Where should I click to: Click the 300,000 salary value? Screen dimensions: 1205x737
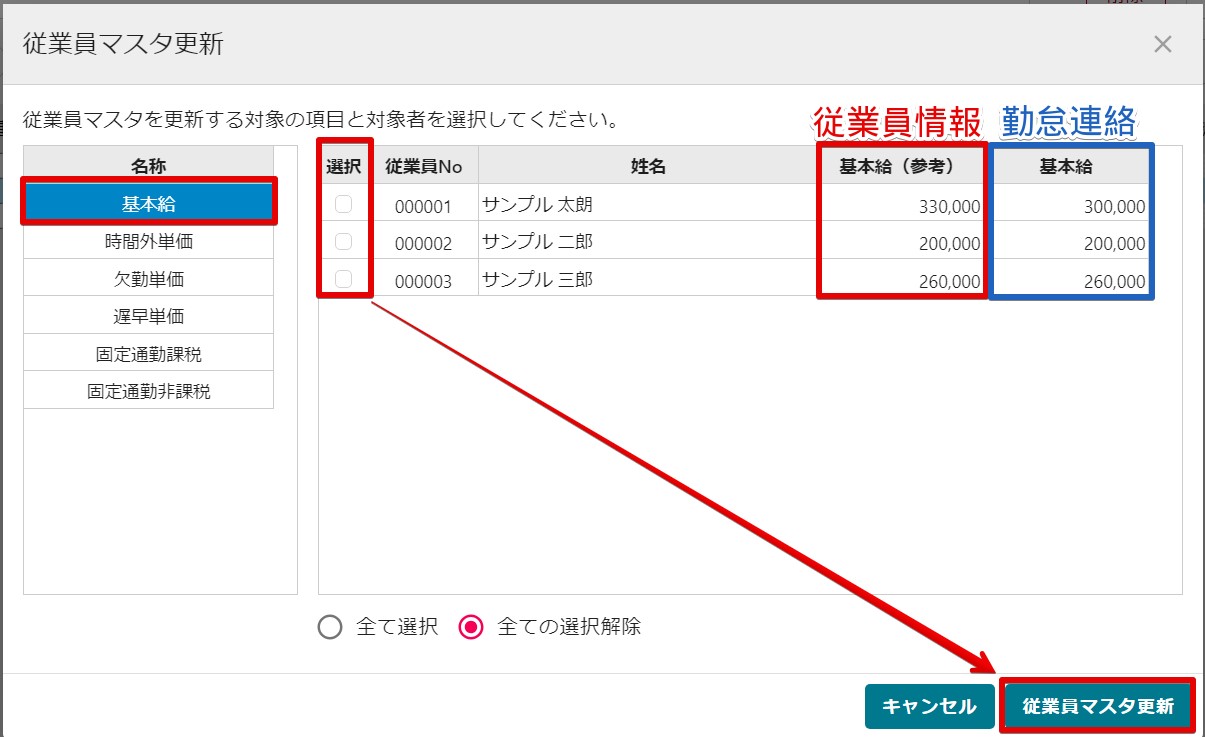pyautogui.click(x=1115, y=207)
